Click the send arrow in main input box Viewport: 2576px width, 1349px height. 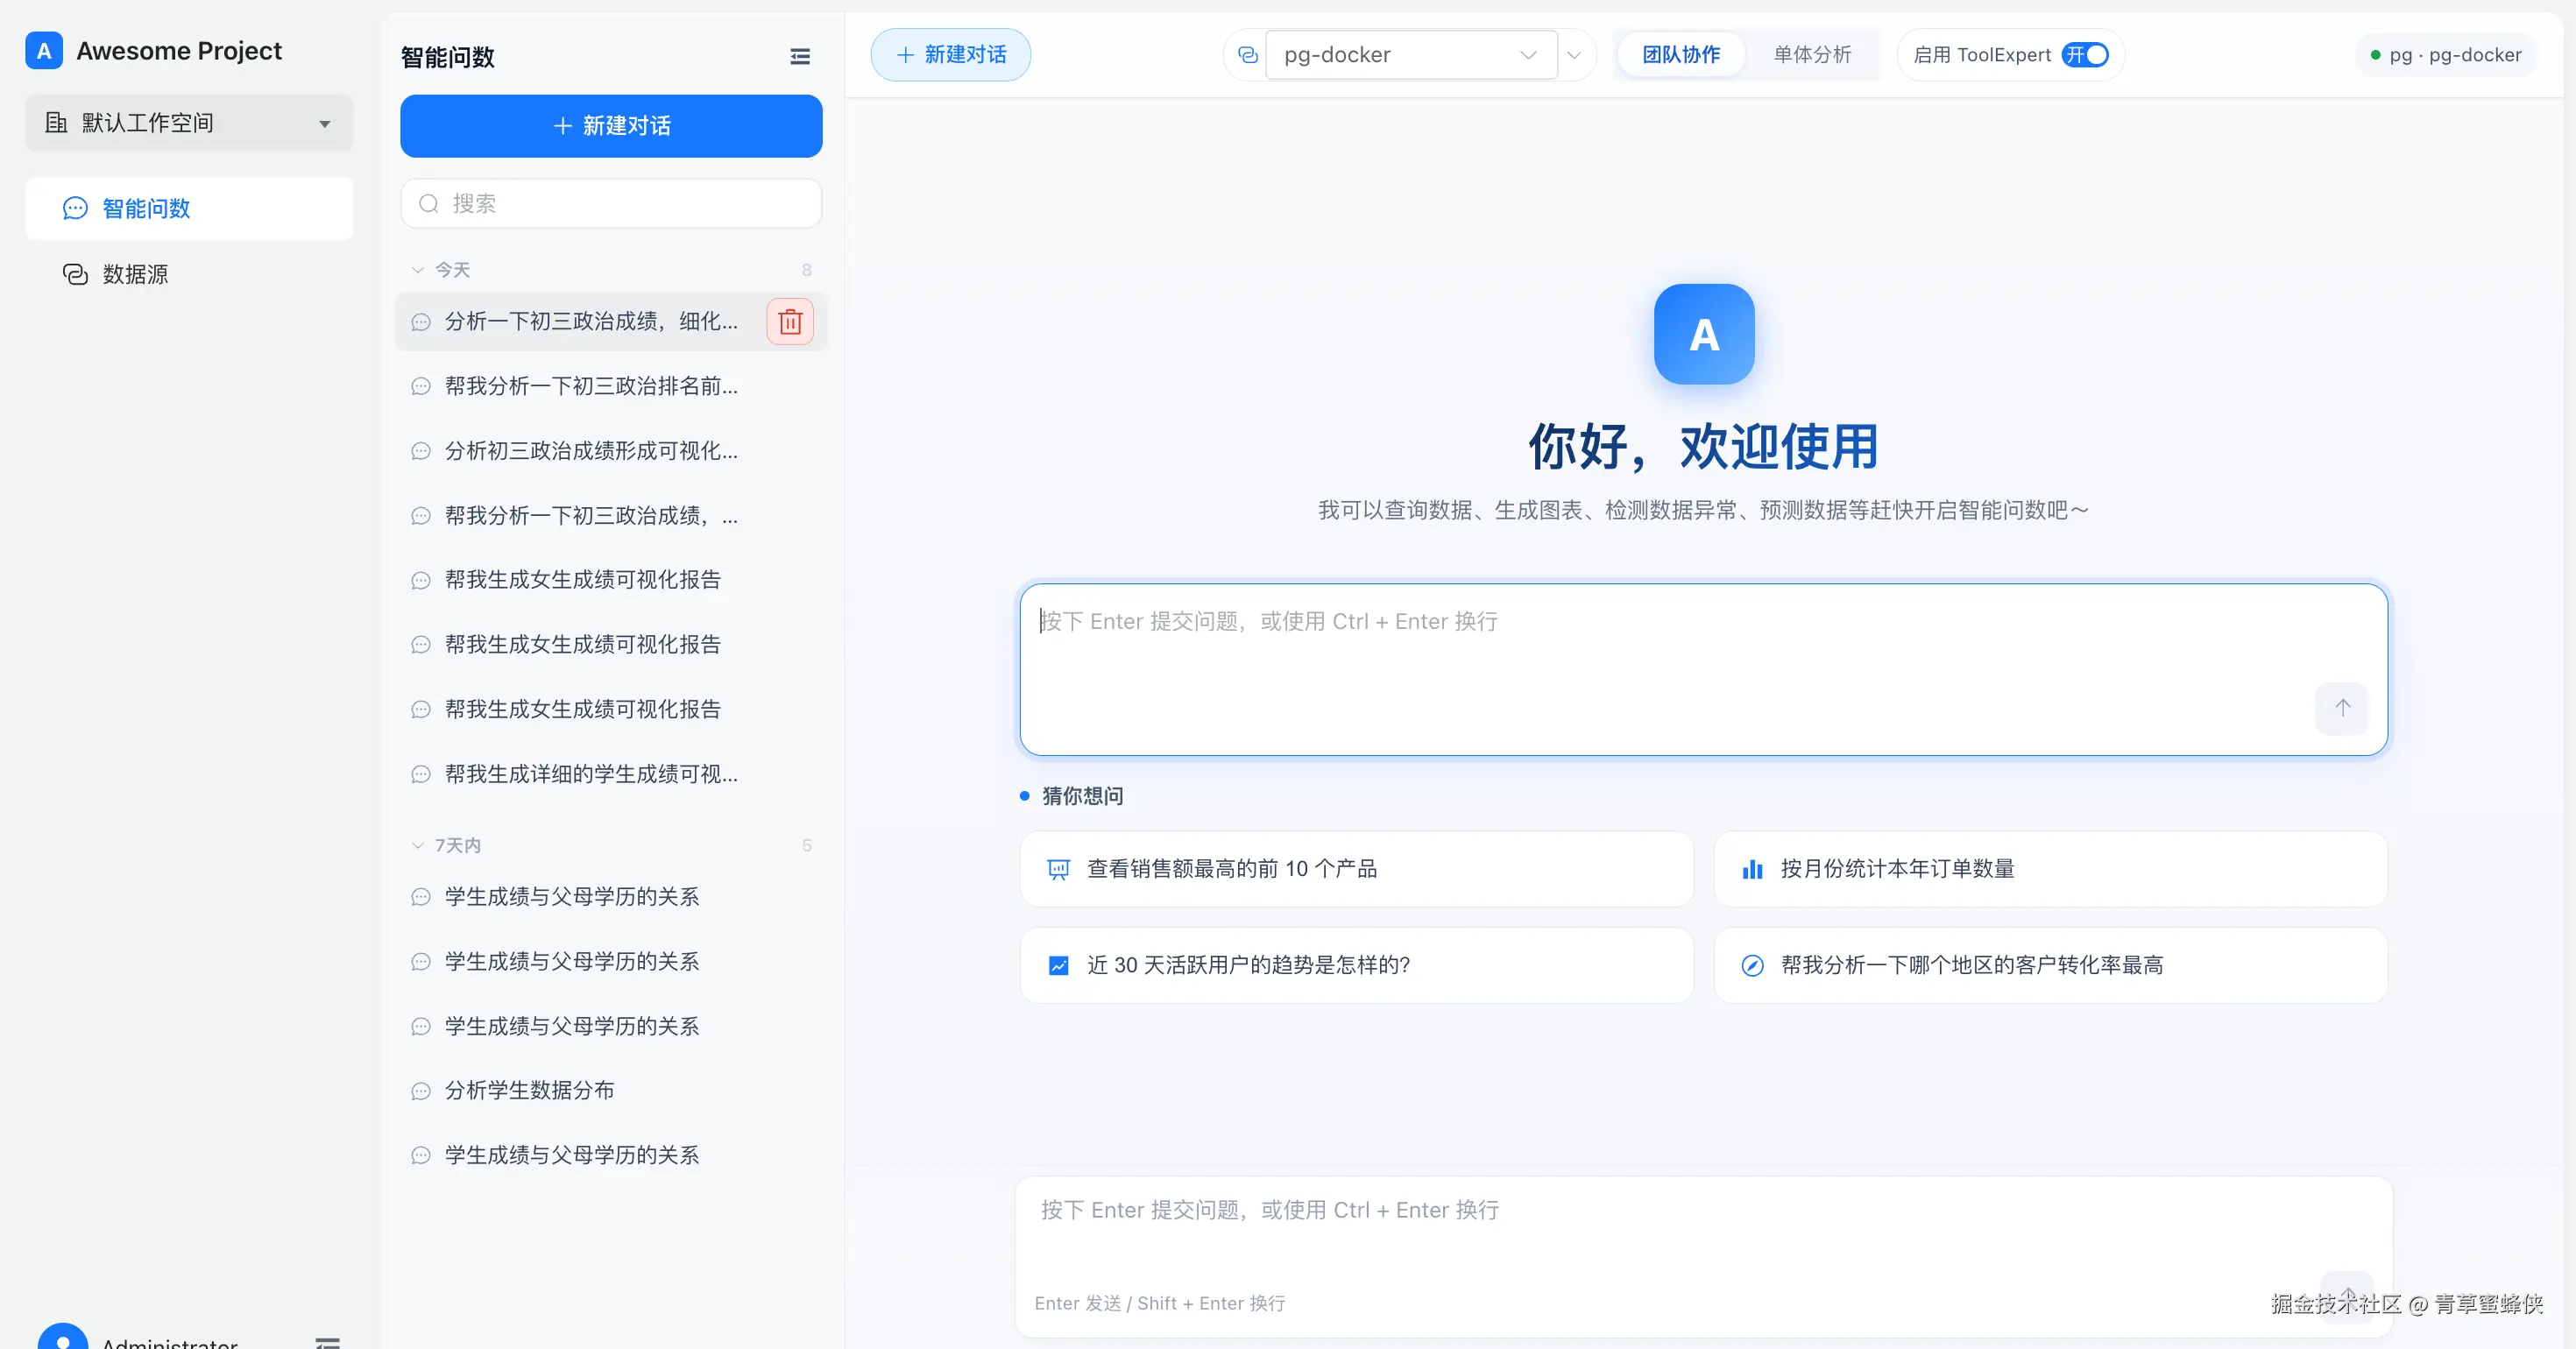coord(2342,708)
